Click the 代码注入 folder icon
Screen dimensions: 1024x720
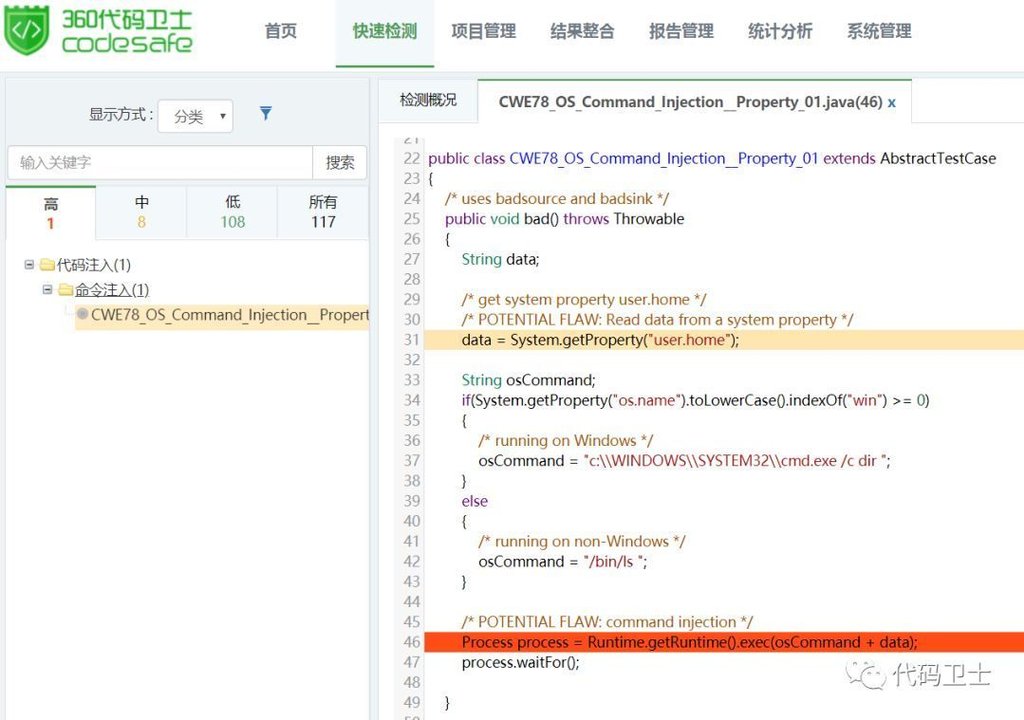tap(47, 265)
